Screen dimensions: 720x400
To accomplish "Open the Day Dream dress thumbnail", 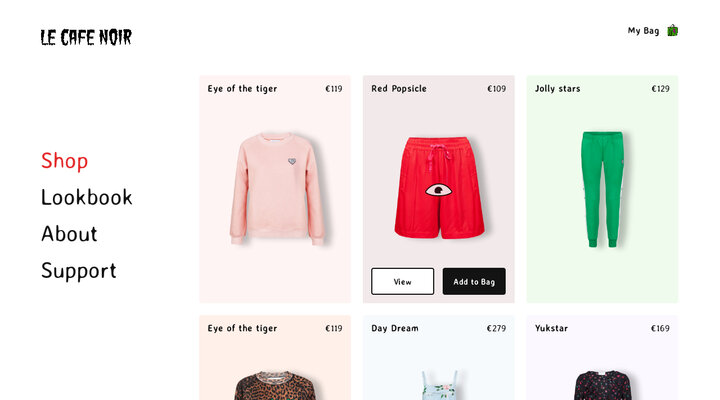I will 439,385.
